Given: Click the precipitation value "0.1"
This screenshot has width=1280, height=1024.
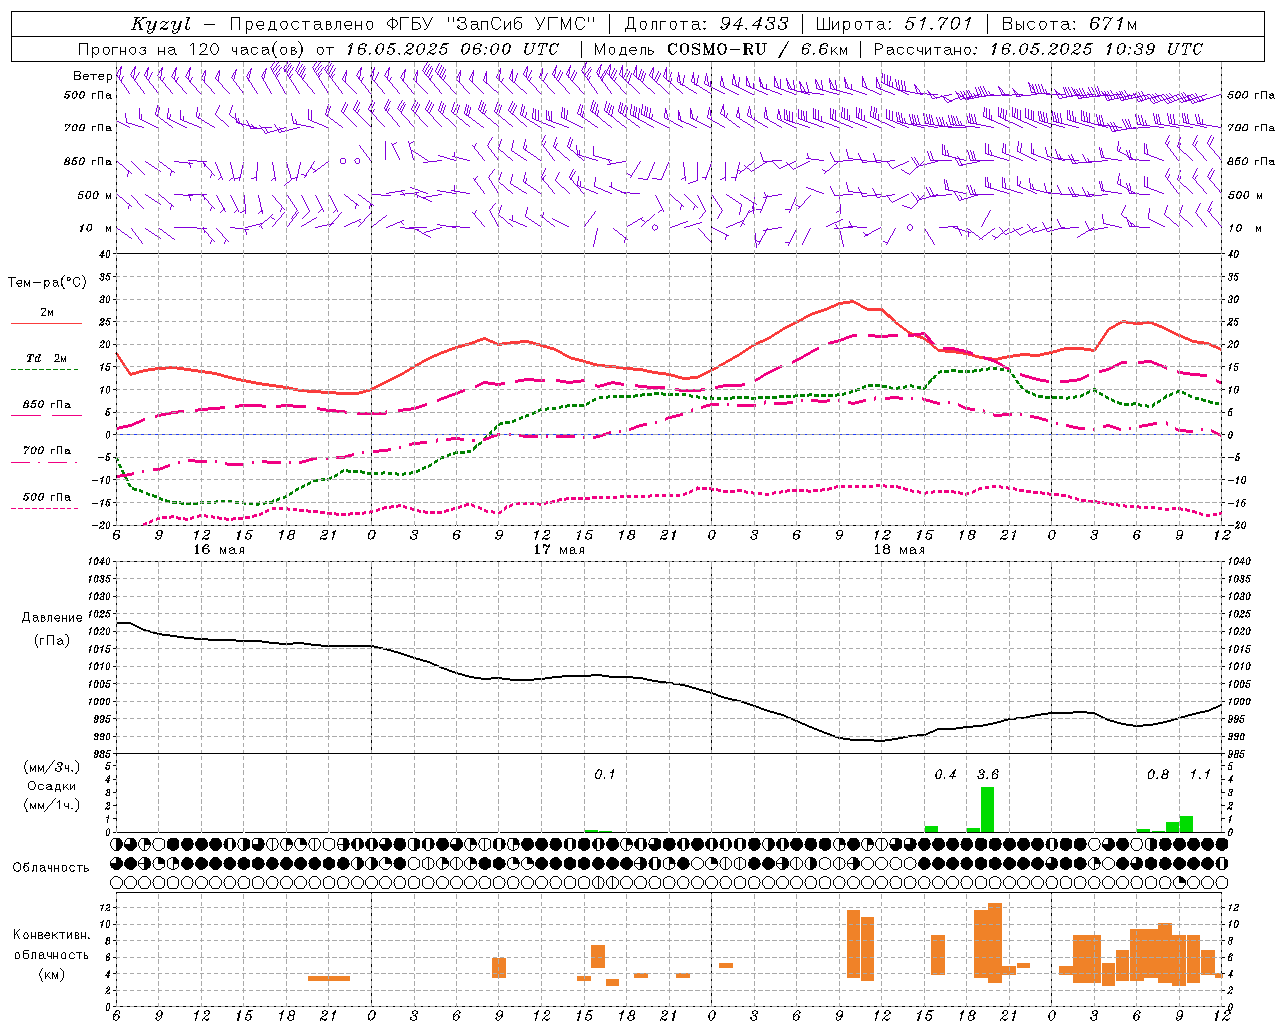Looking at the screenshot, I should [x=605, y=774].
